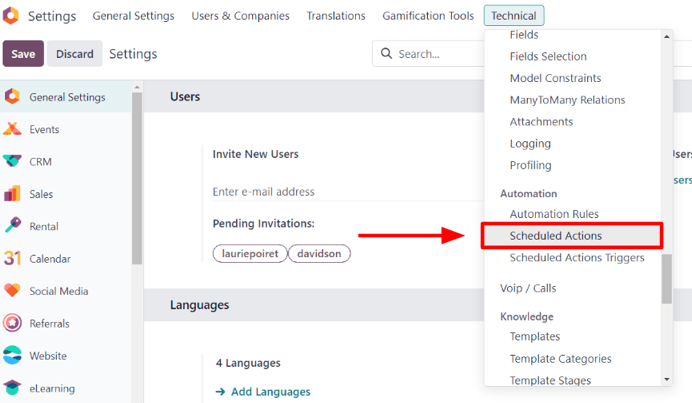Click the Odoo Settings app logo
Screen dimensions: 692x403
tap(11, 16)
